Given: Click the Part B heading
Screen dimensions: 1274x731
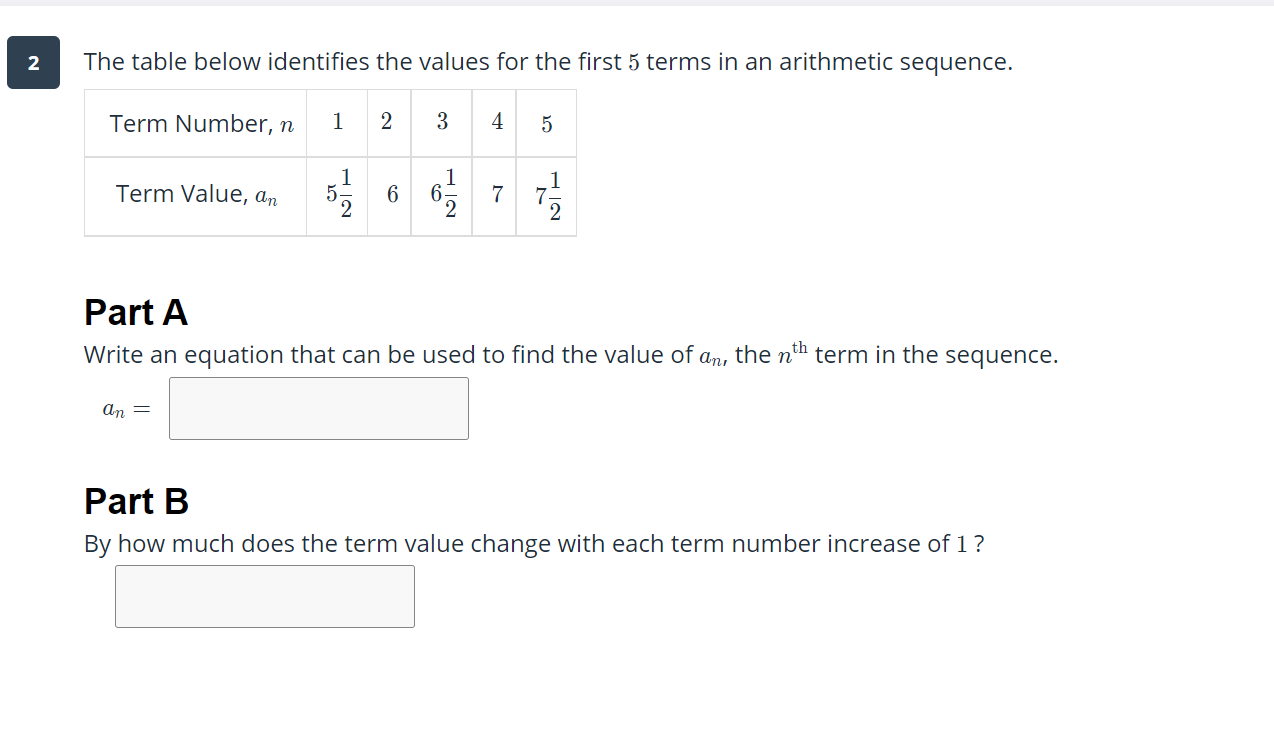Looking at the screenshot, I should pos(136,501).
